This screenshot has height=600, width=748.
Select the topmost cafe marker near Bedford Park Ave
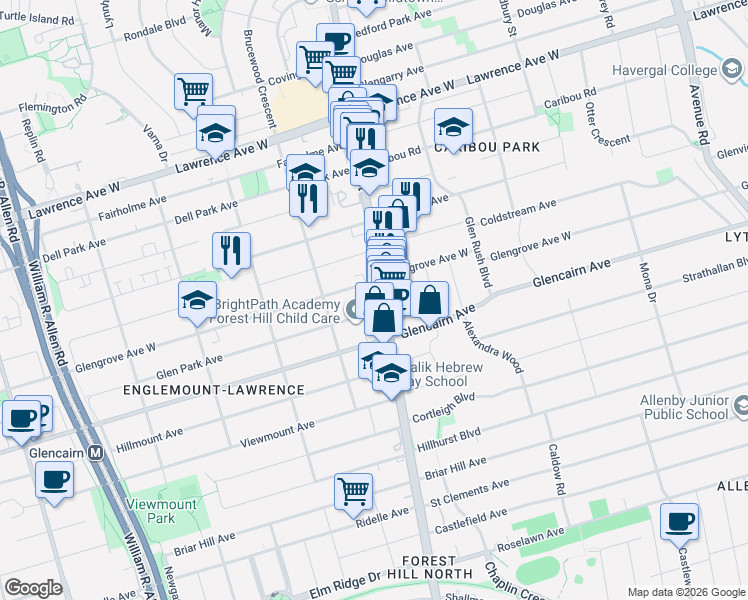coord(336,38)
